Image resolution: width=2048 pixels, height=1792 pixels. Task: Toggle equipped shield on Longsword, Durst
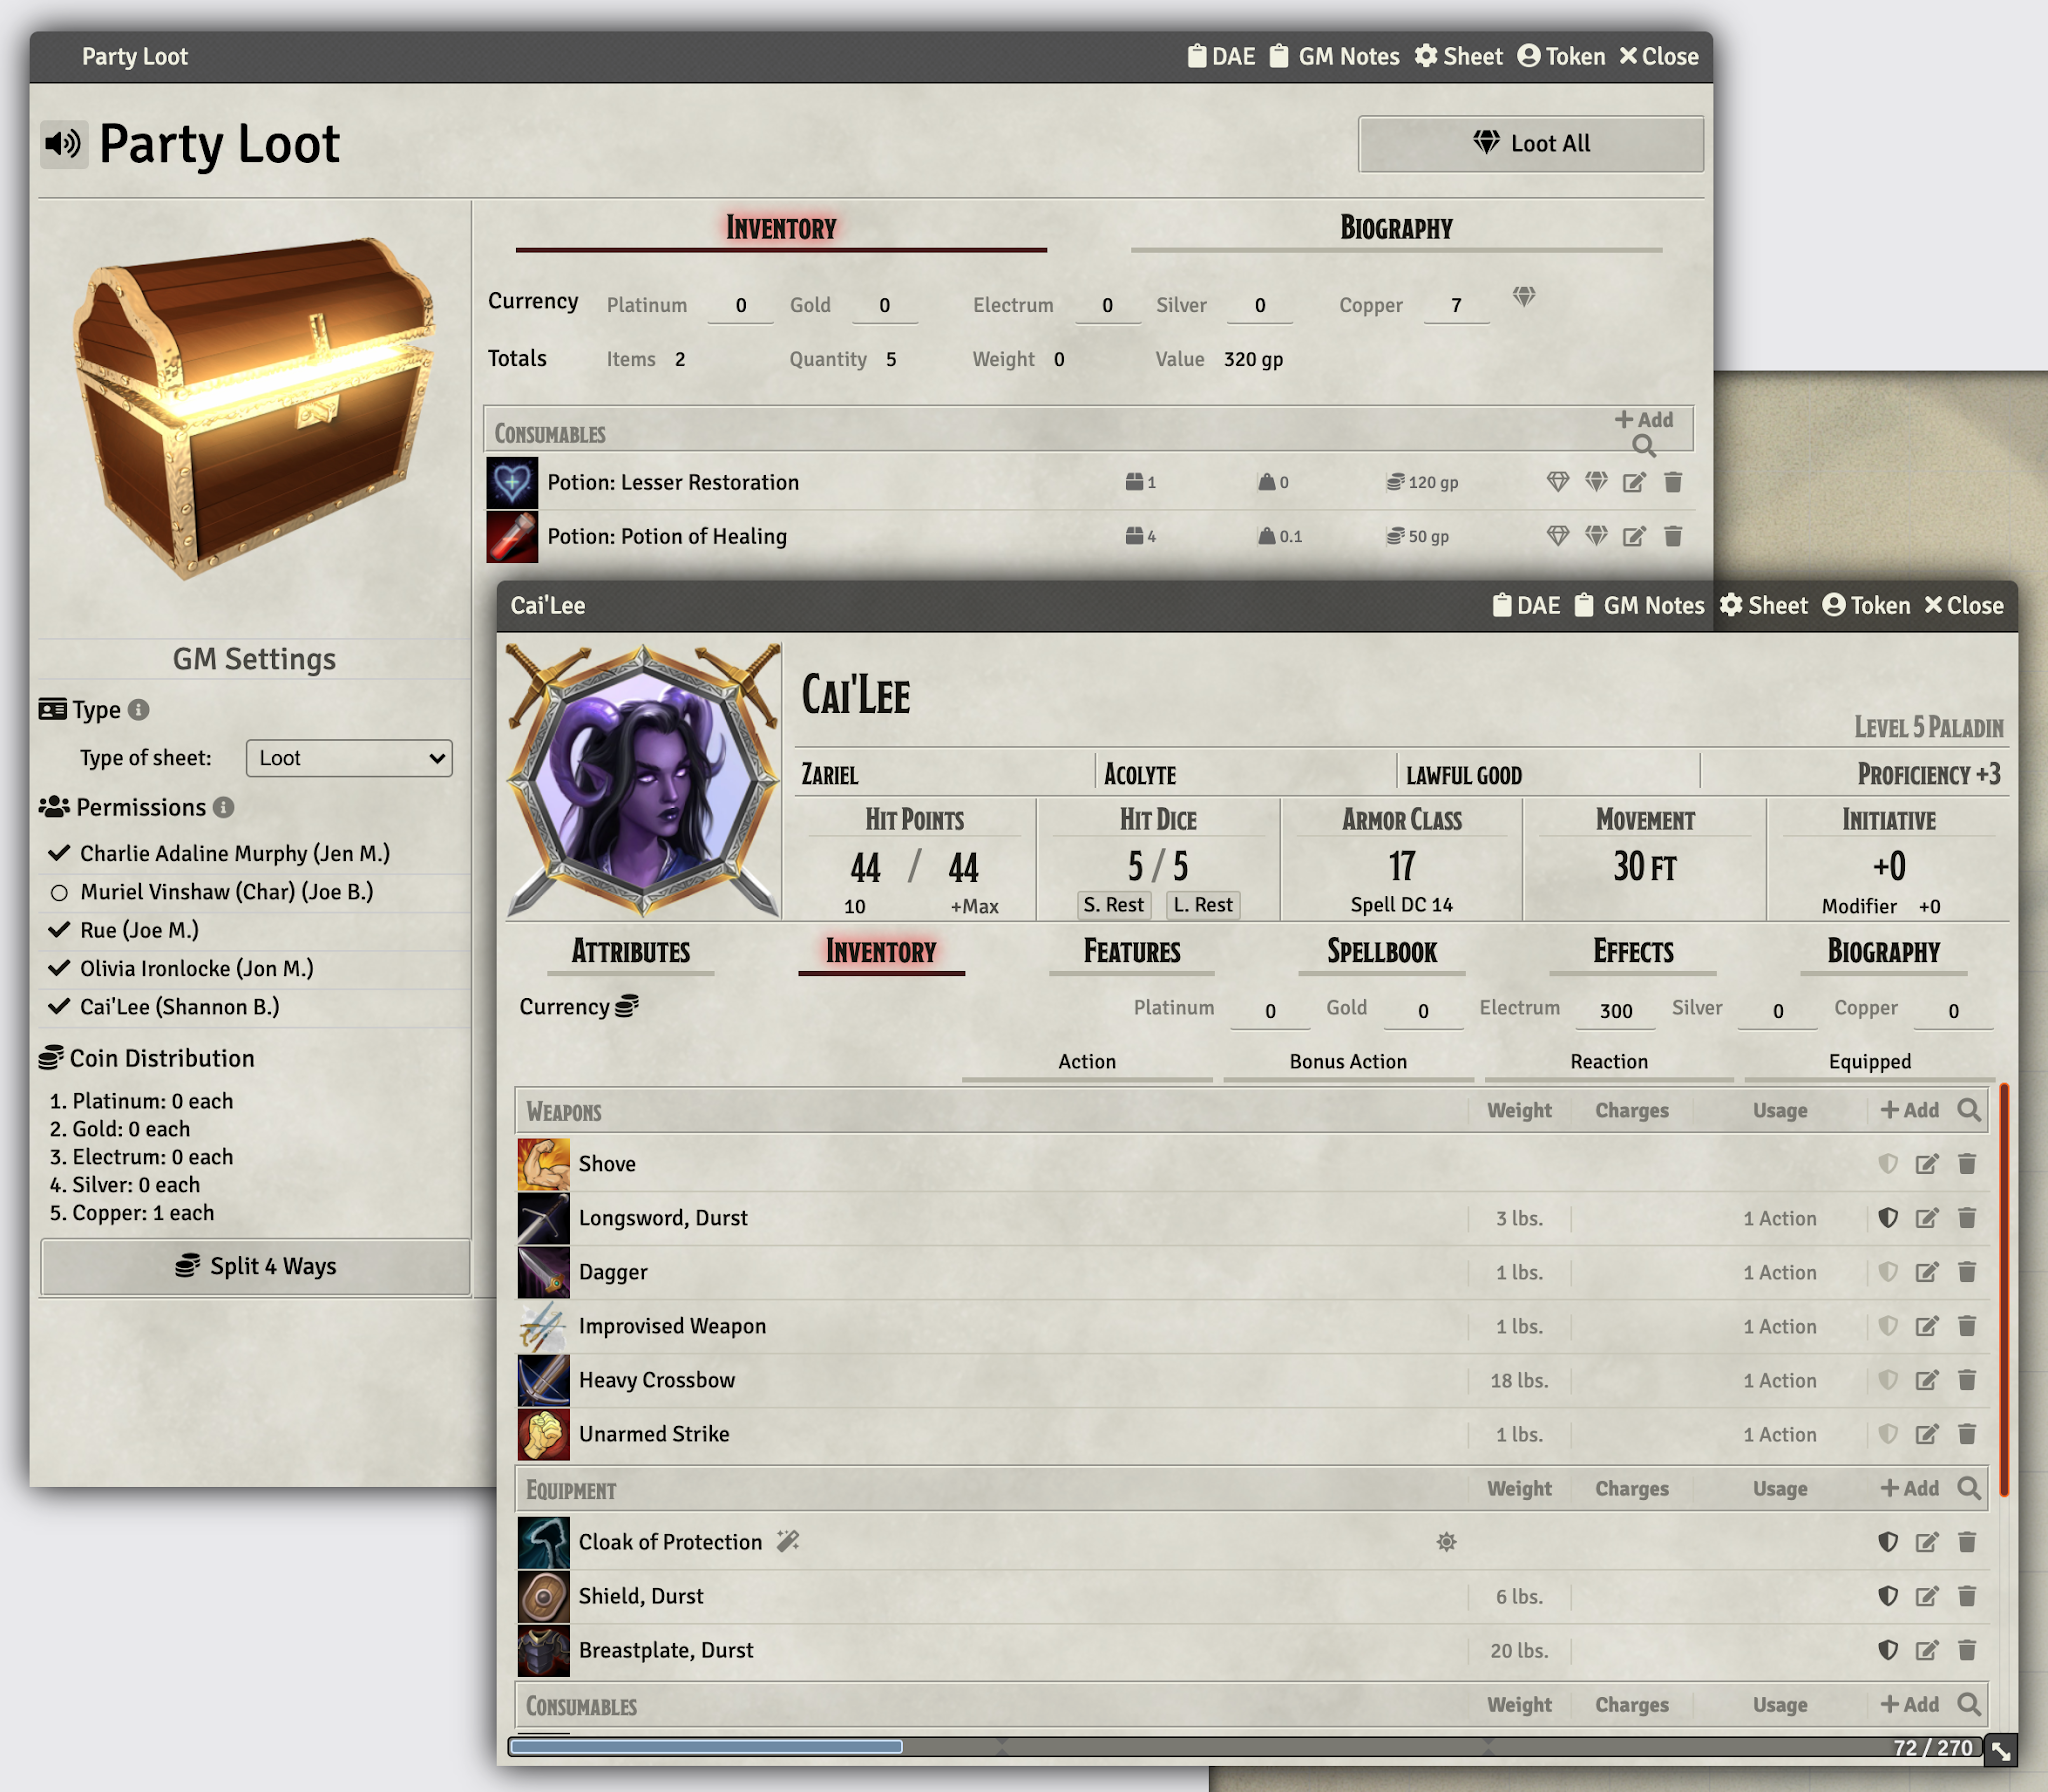point(1888,1218)
